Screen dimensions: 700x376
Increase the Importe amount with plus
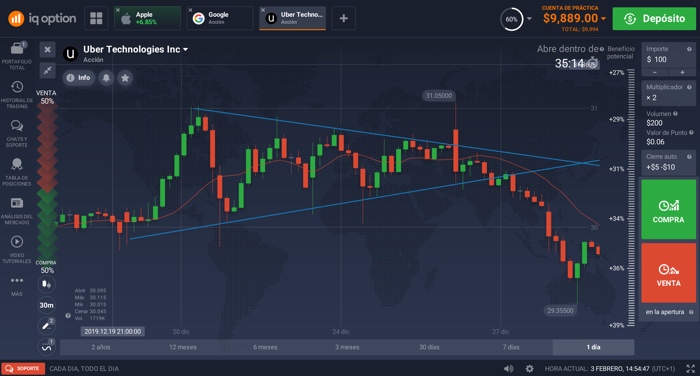682,72
